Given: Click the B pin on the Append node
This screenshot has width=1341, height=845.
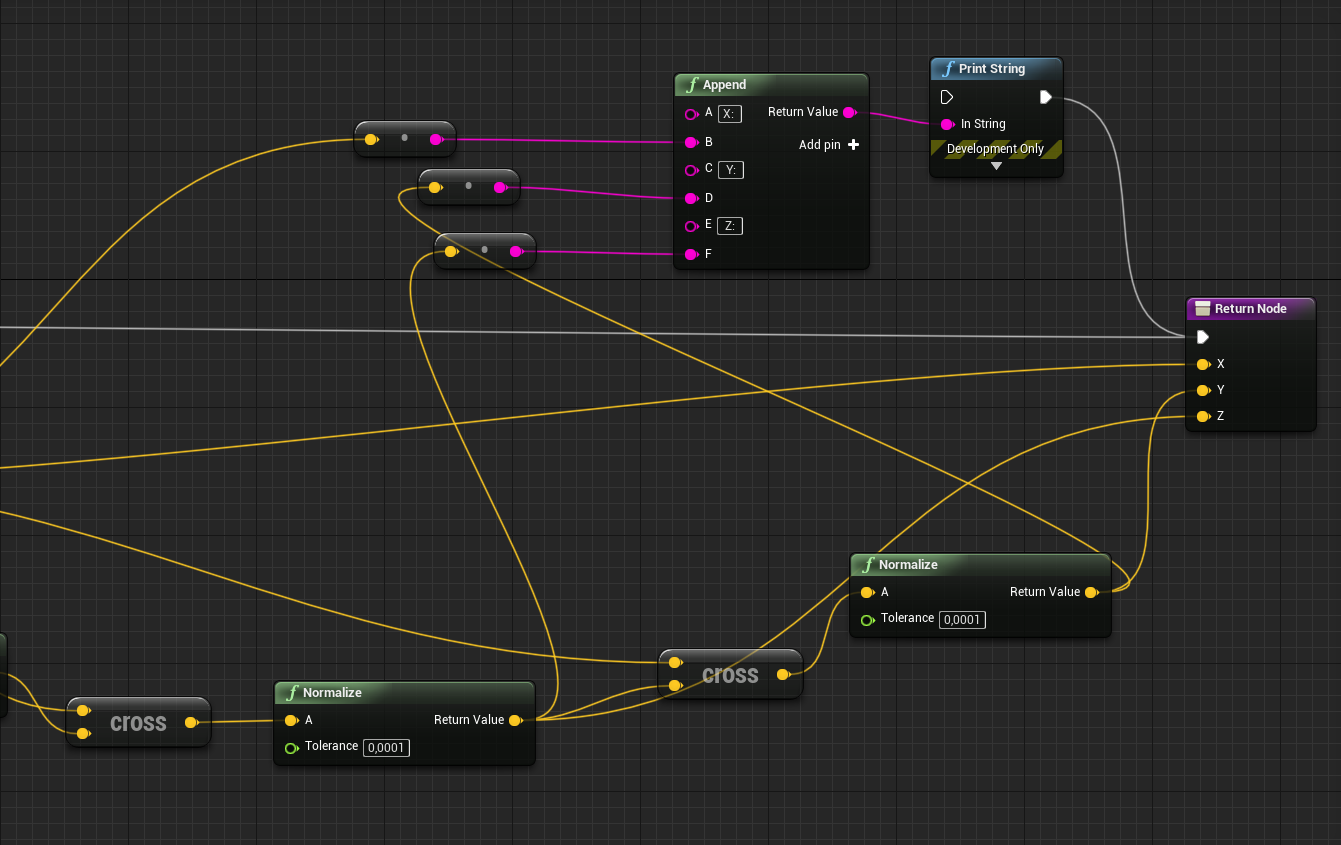Looking at the screenshot, I should pyautogui.click(x=691, y=142).
